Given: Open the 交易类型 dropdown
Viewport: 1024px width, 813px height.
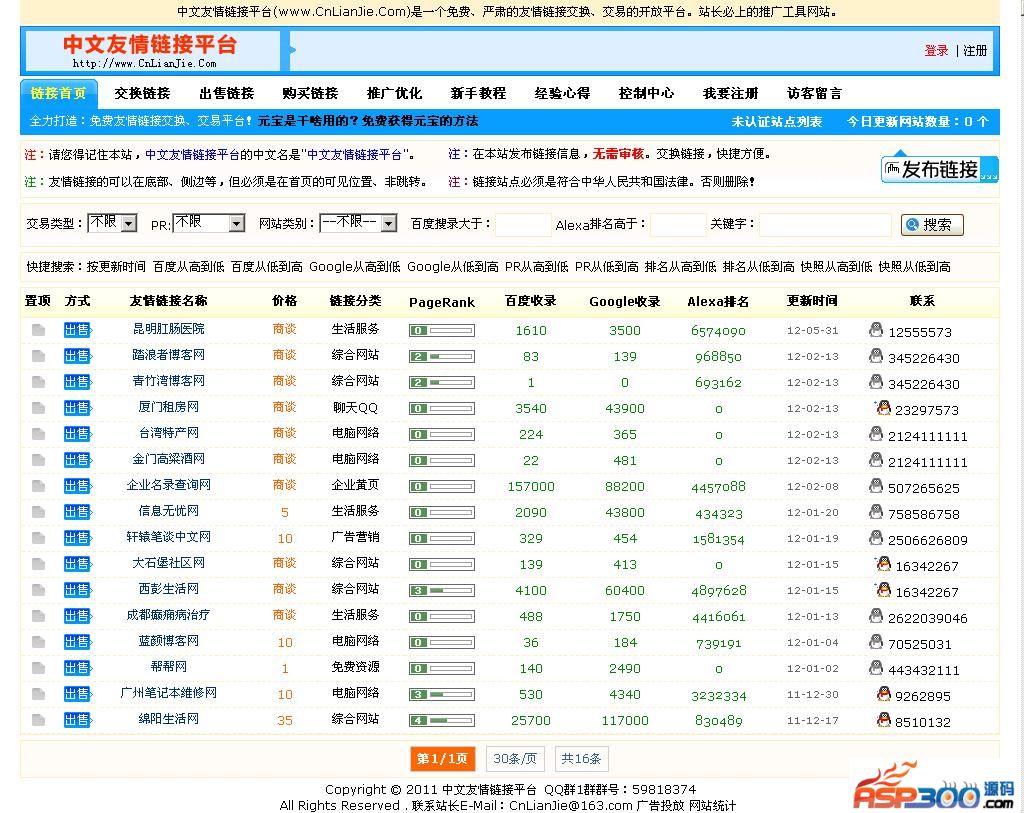Looking at the screenshot, I should [x=112, y=223].
